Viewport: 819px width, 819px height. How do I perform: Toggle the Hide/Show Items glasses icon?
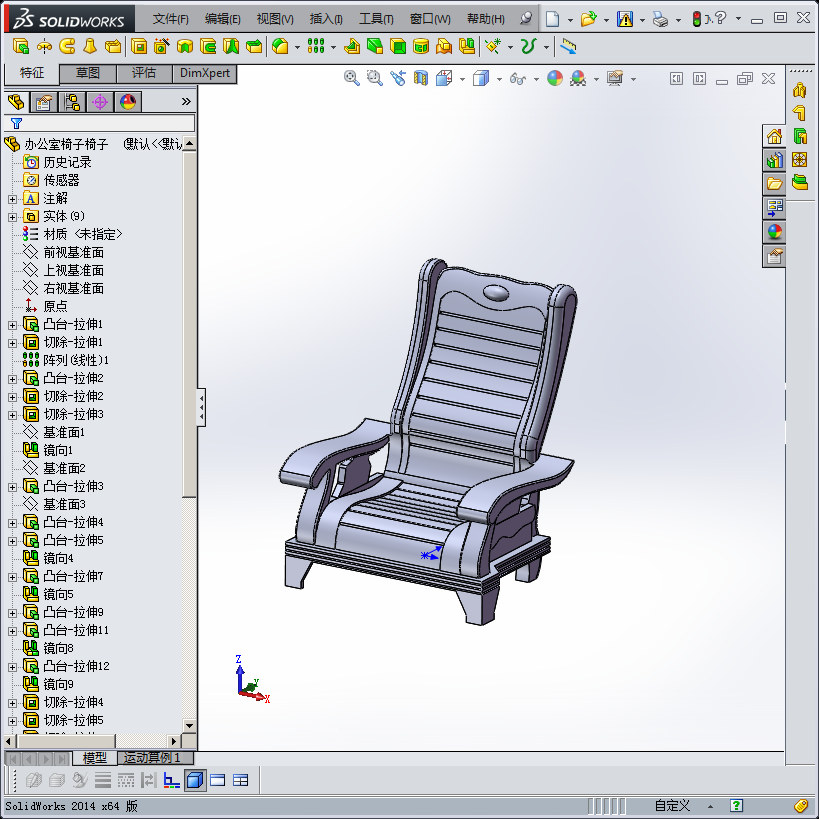tap(518, 78)
